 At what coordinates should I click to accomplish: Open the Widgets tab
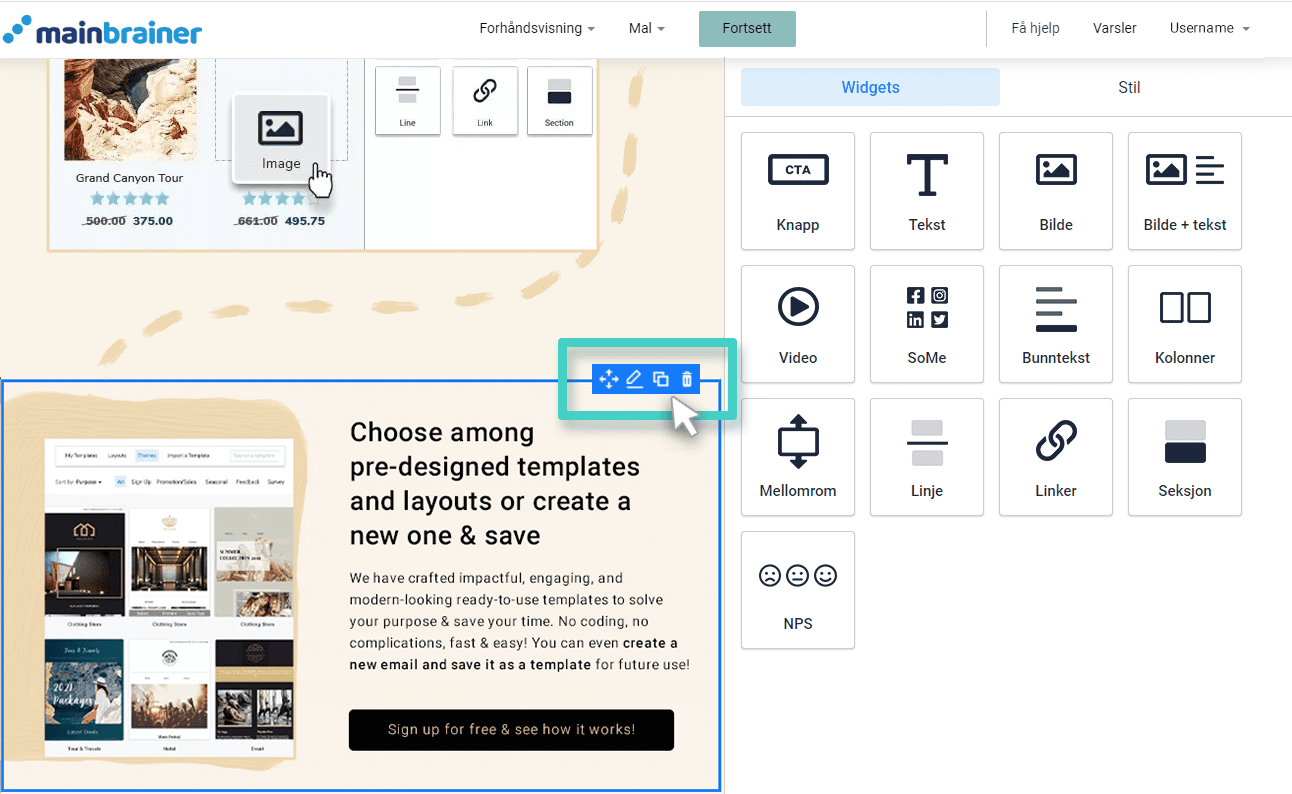point(869,87)
